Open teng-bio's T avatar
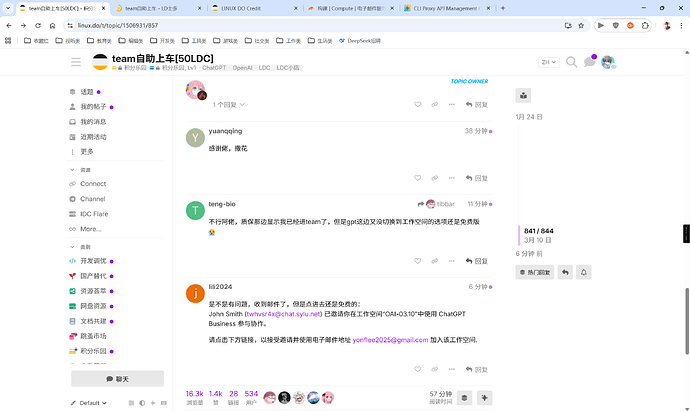 (x=195, y=211)
